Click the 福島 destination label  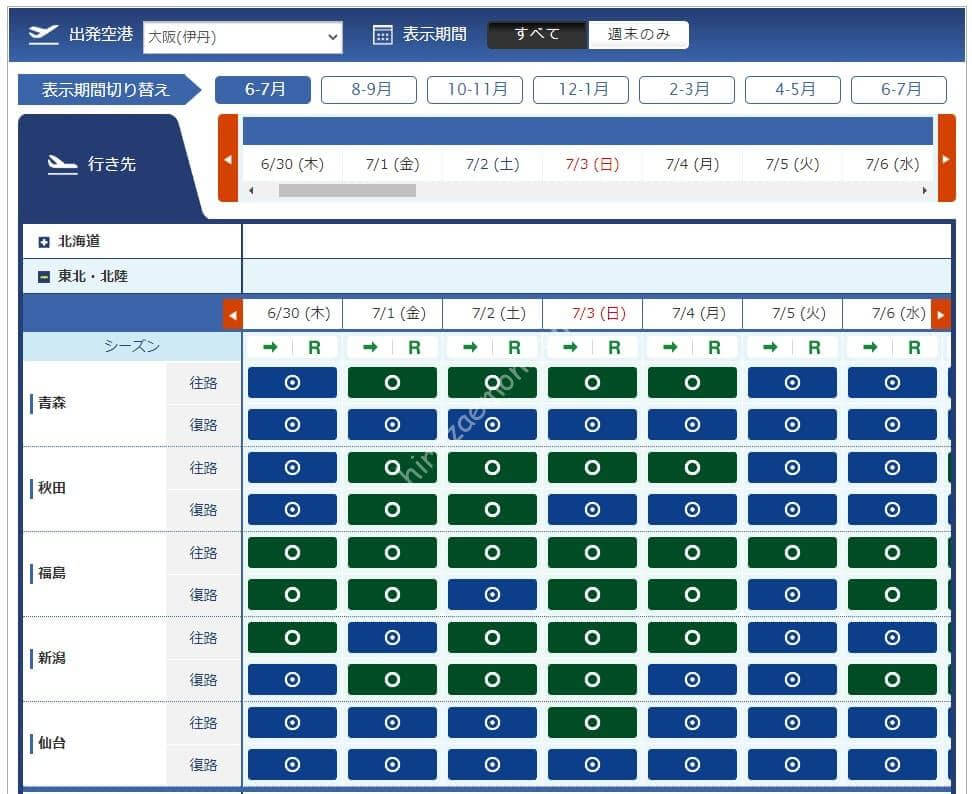click(52, 573)
